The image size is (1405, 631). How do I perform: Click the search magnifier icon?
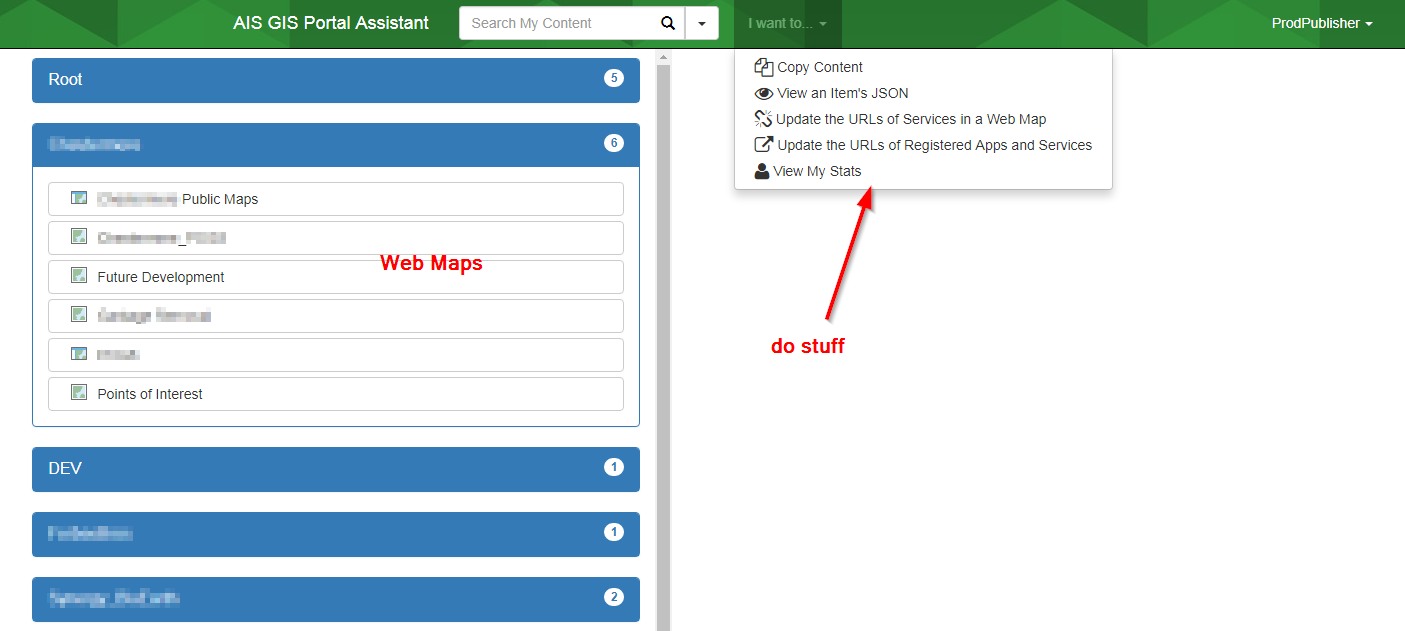pos(668,23)
